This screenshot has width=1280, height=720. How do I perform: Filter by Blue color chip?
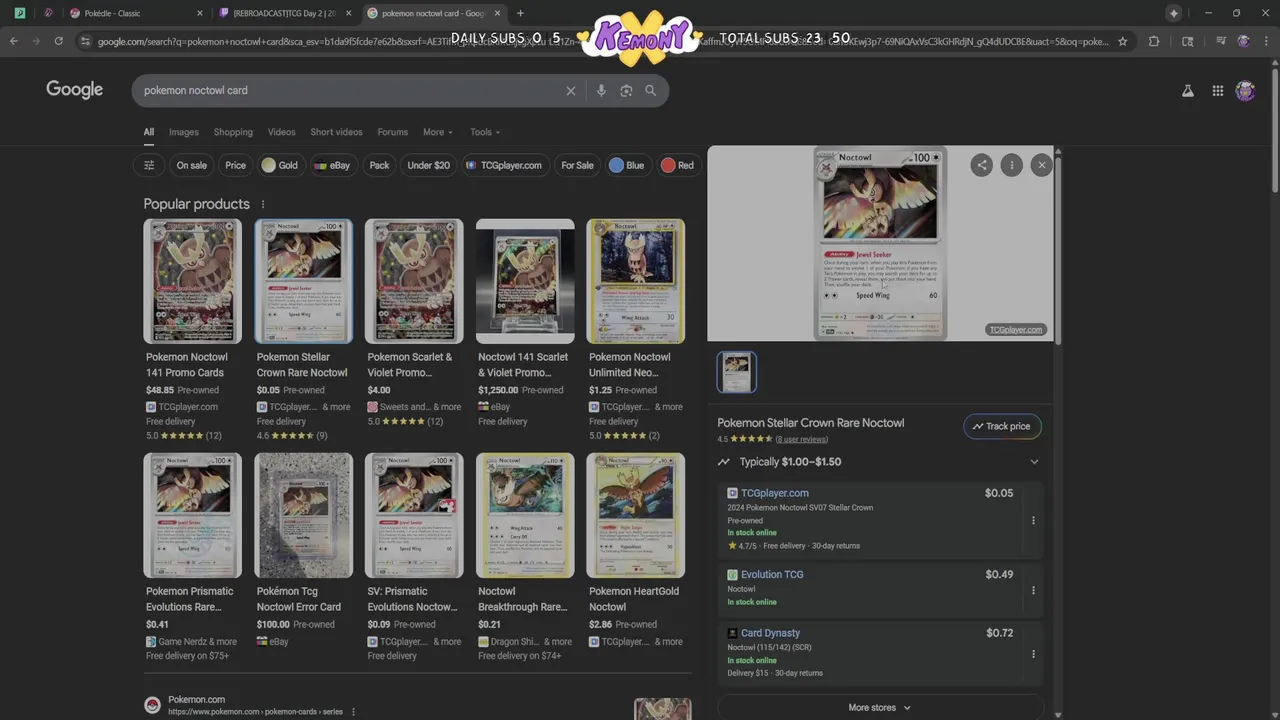click(x=627, y=165)
